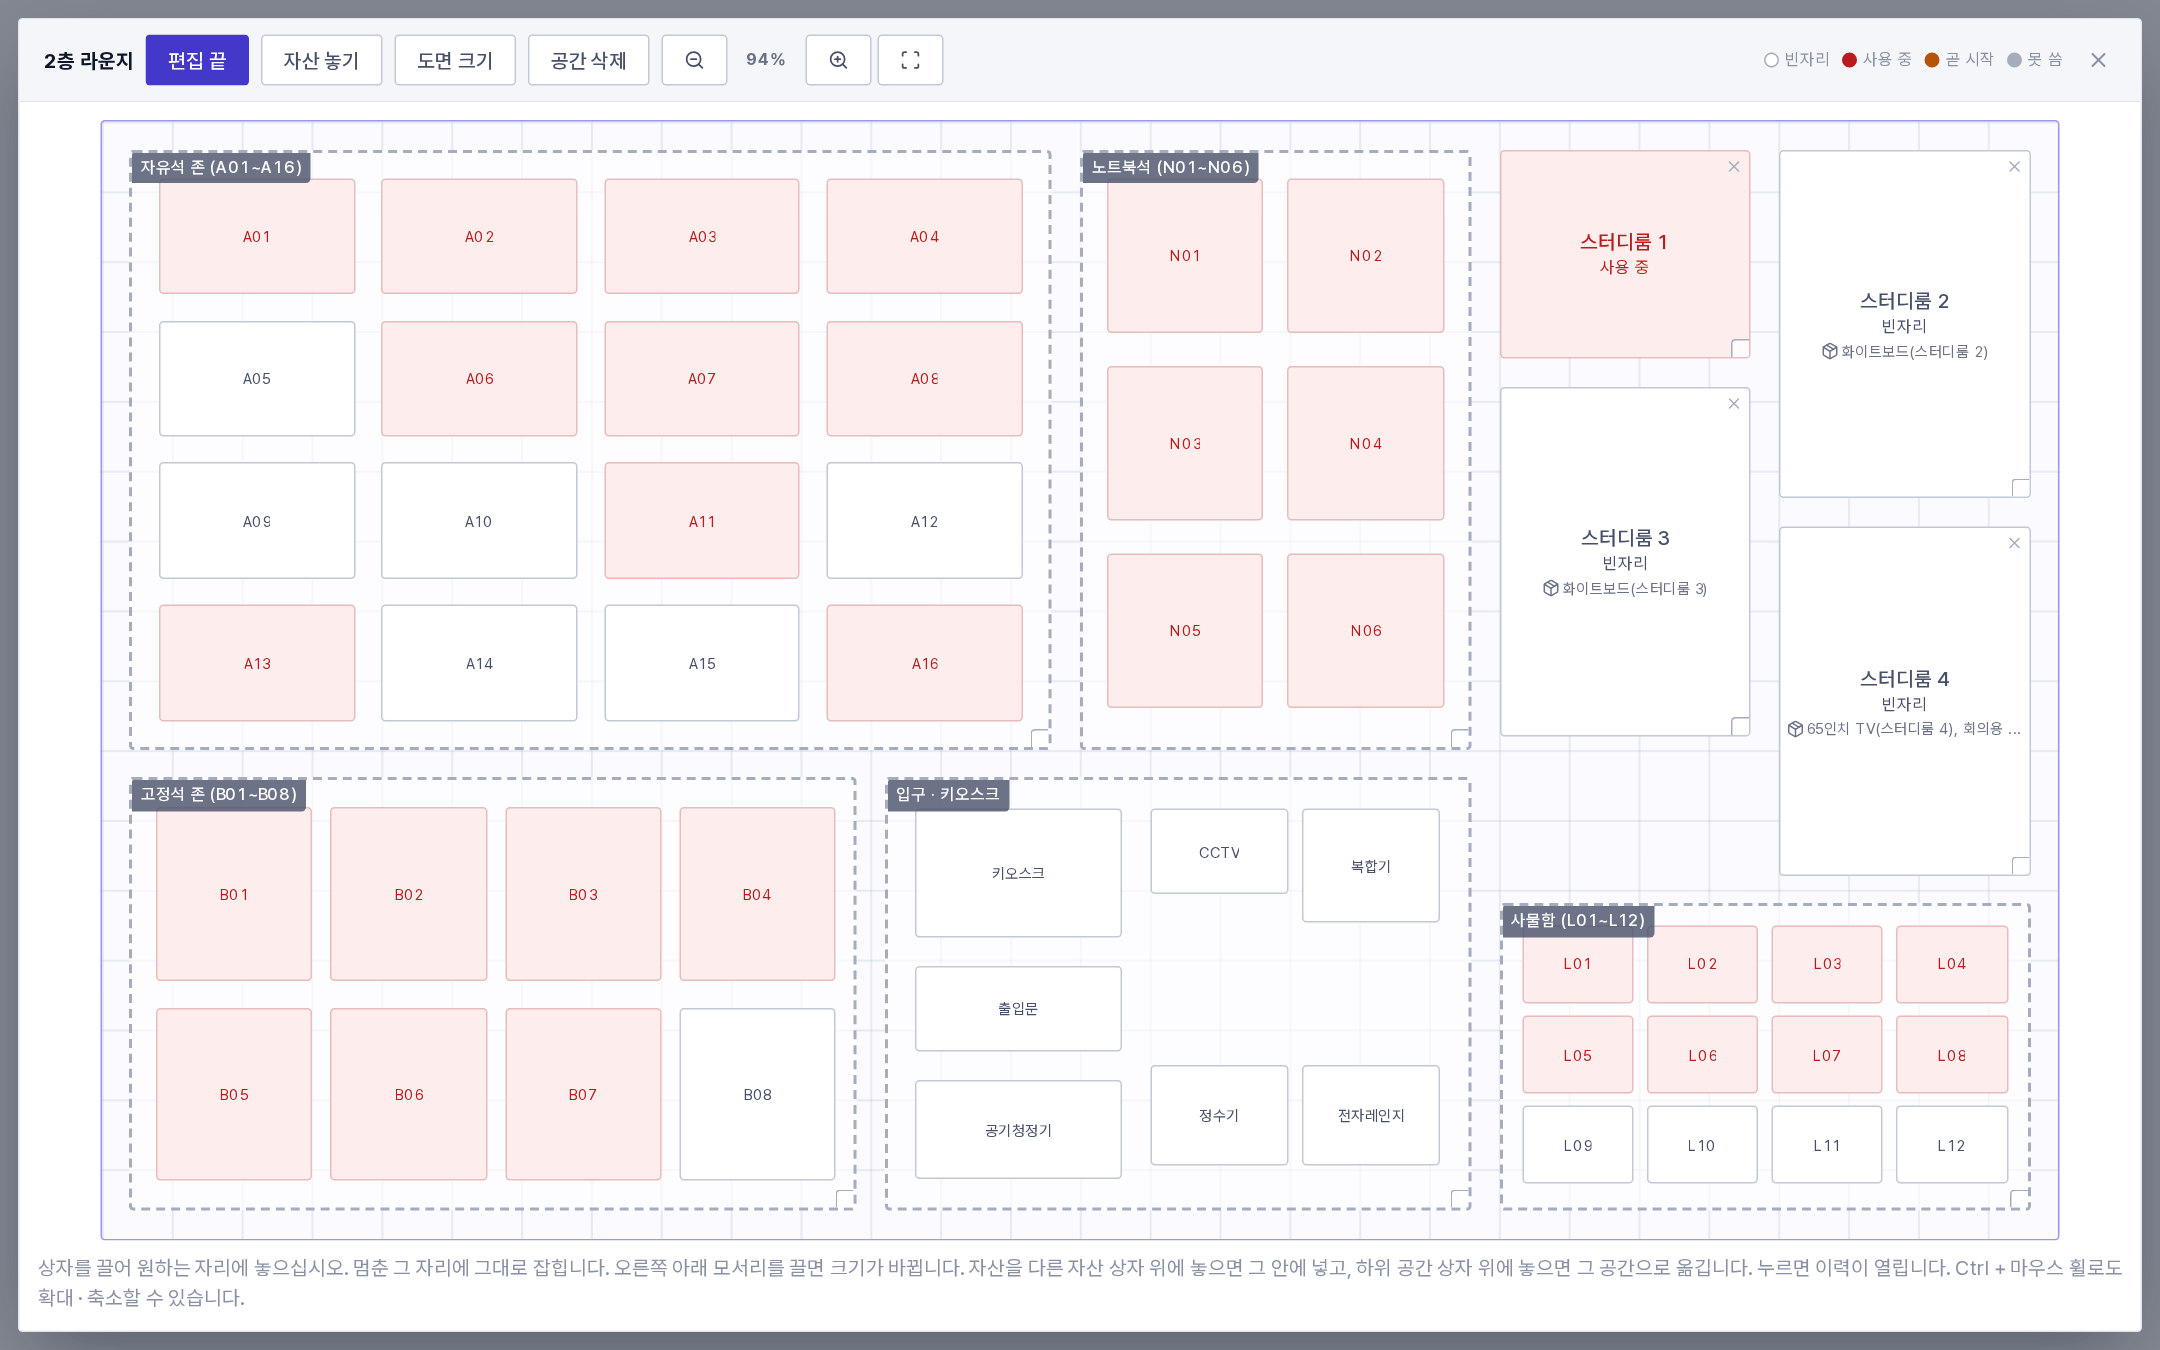Viewport: 2160px width, 1350px height.
Task: Click the X icon on 스터디룸 3
Action: click(1734, 404)
